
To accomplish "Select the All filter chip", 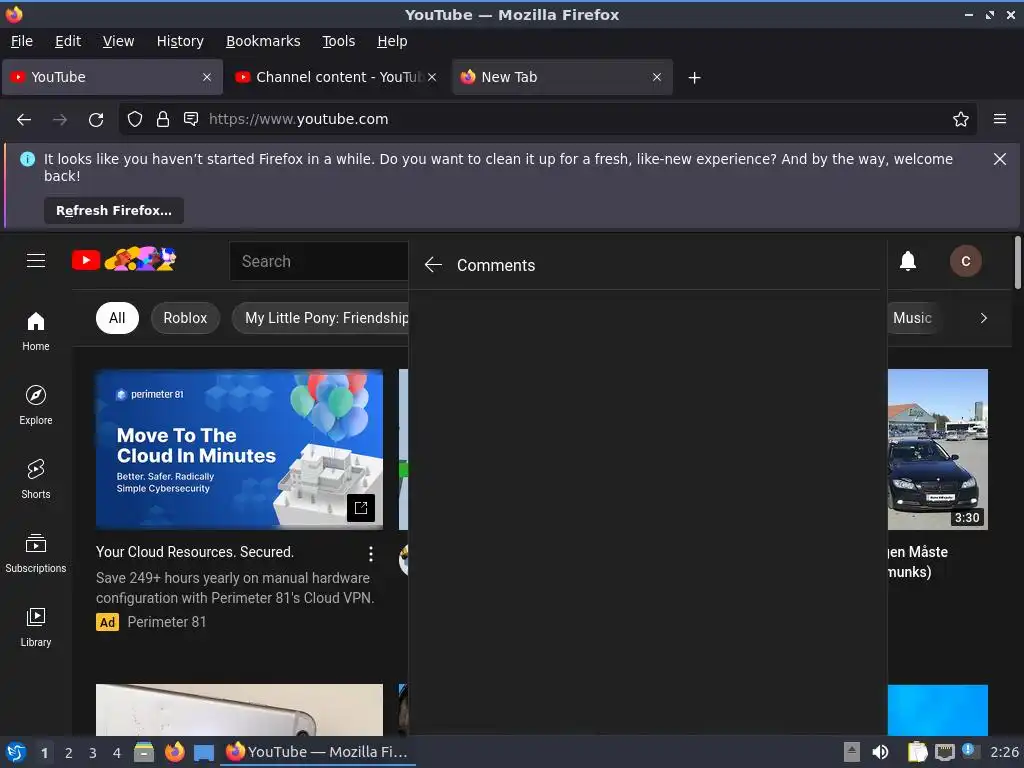I will (117, 318).
